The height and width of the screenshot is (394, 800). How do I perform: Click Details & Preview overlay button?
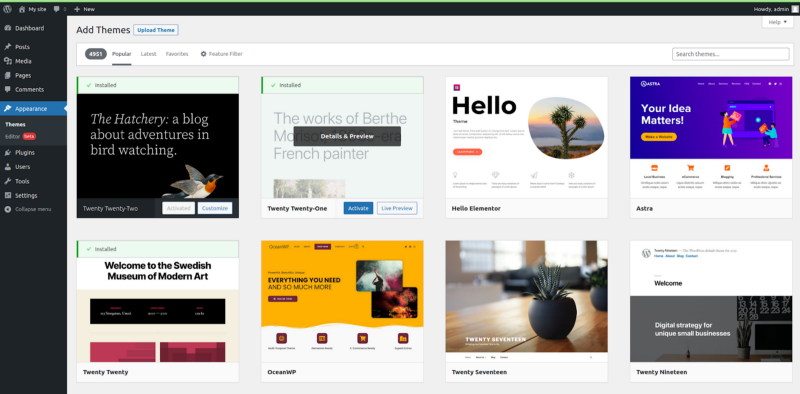[347, 136]
